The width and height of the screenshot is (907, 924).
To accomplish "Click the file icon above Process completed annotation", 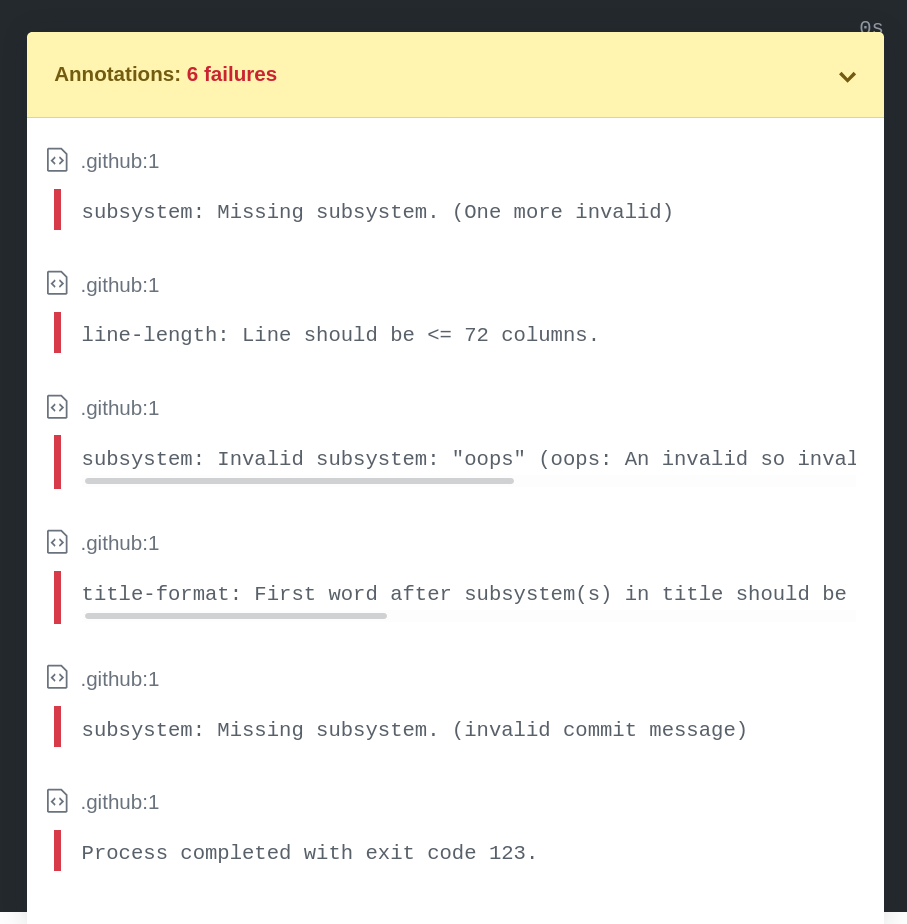I will point(57,801).
